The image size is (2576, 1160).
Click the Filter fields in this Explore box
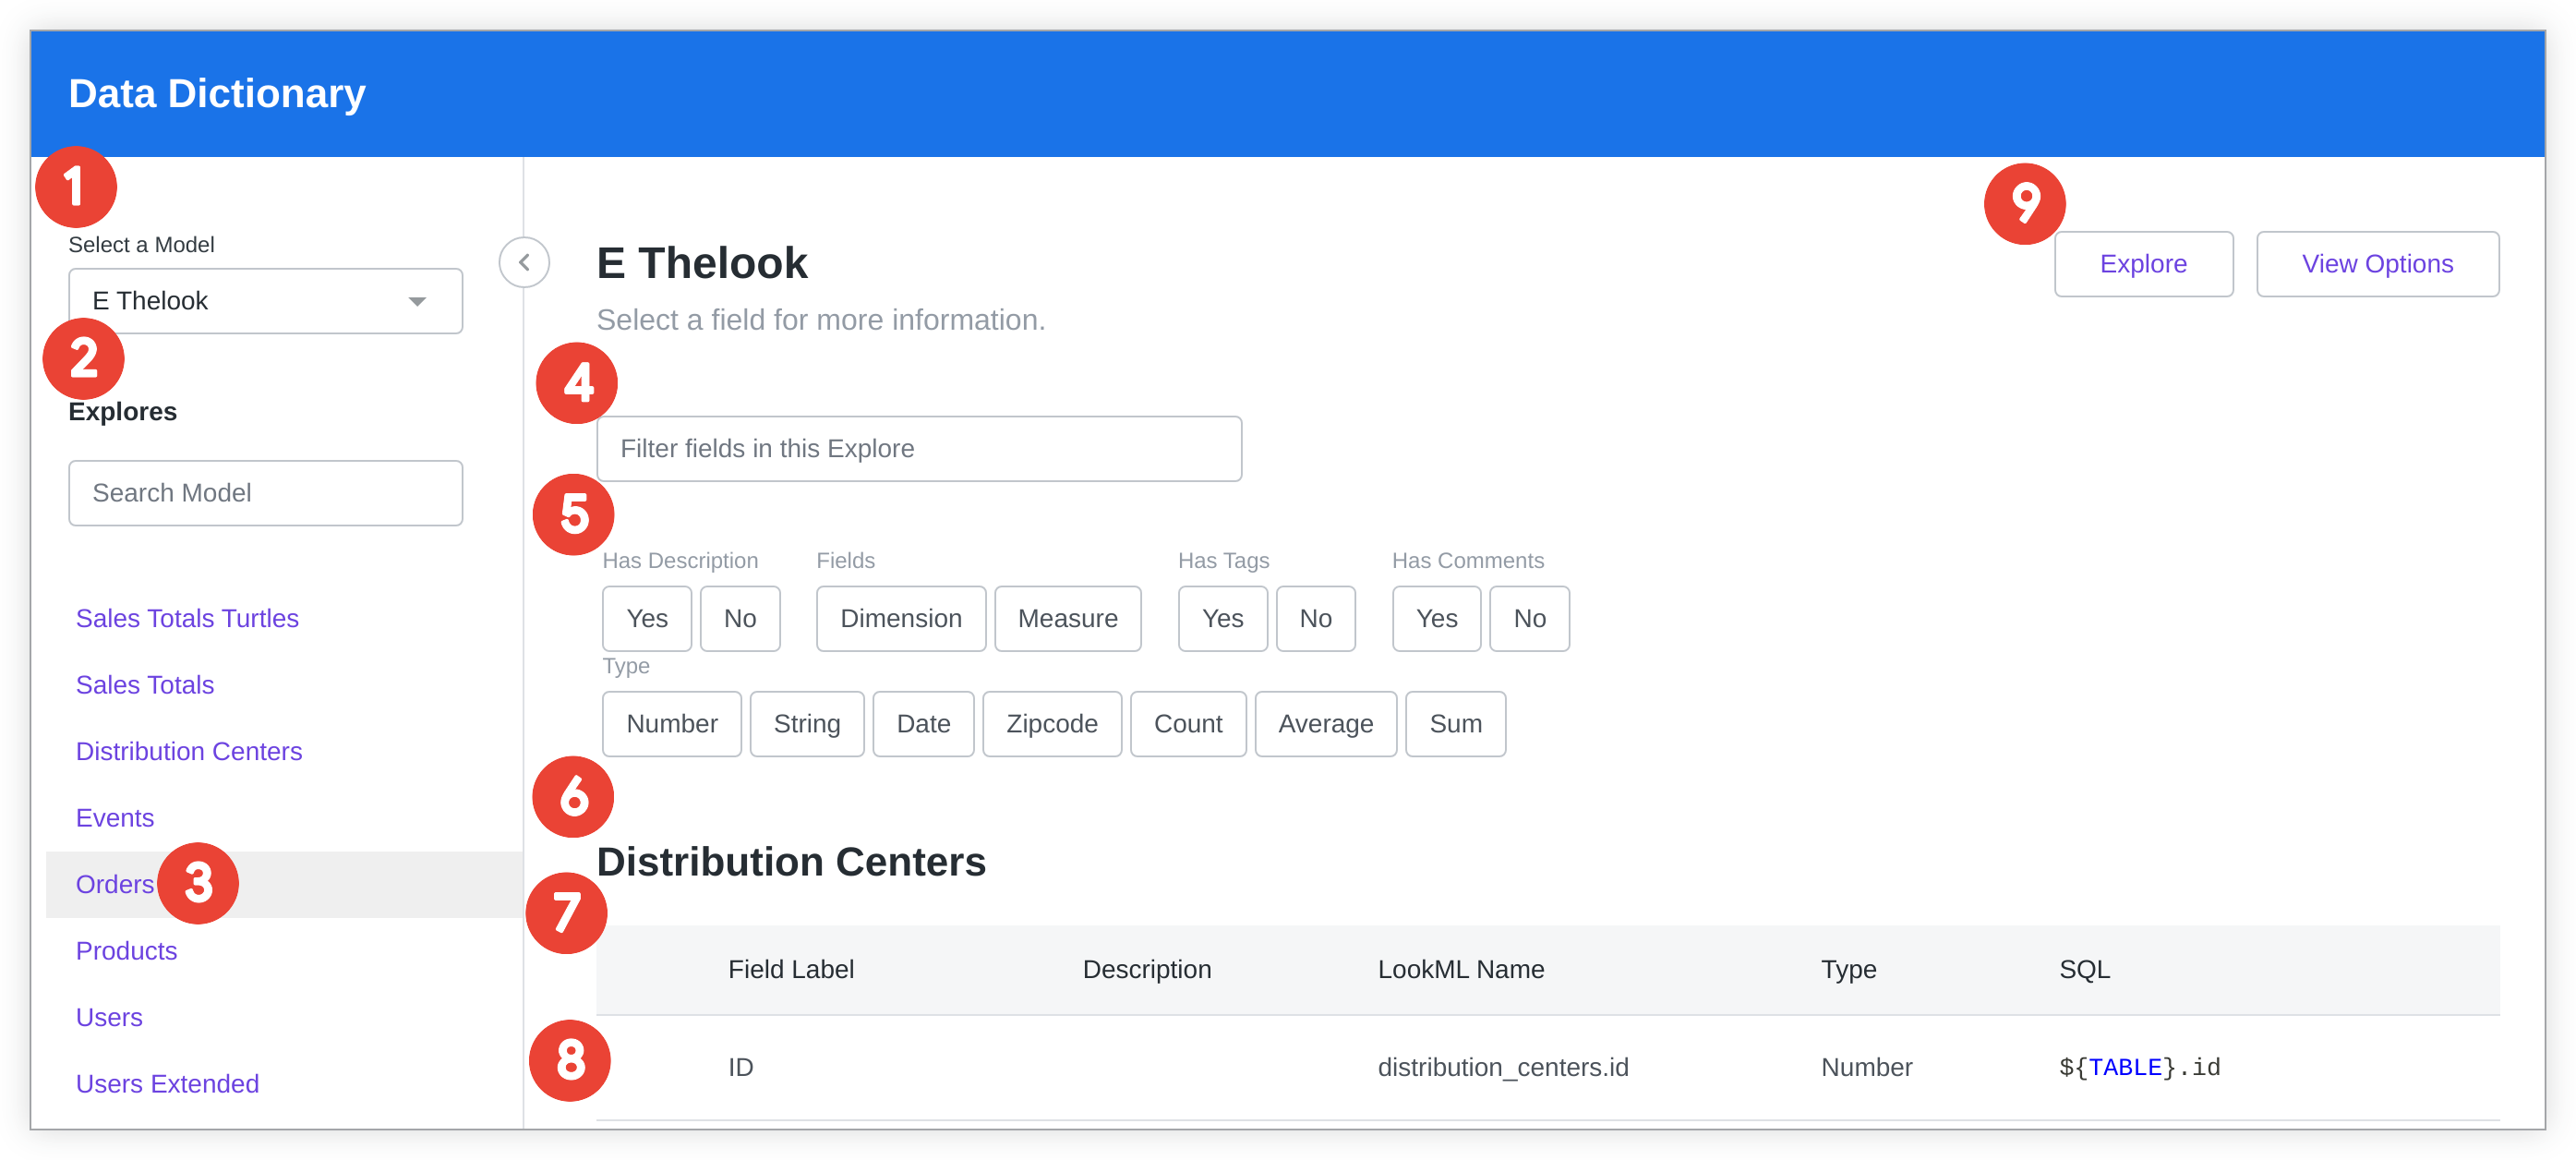(x=918, y=449)
